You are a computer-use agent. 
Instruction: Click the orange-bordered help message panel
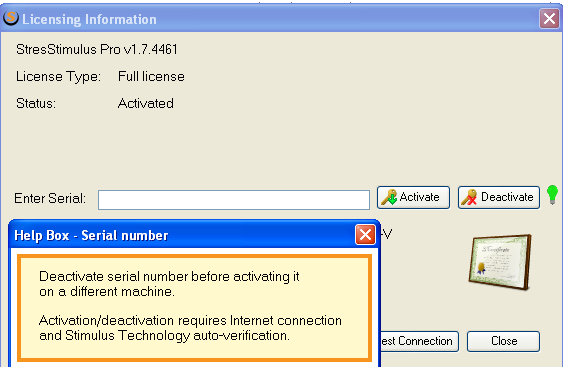click(x=194, y=307)
